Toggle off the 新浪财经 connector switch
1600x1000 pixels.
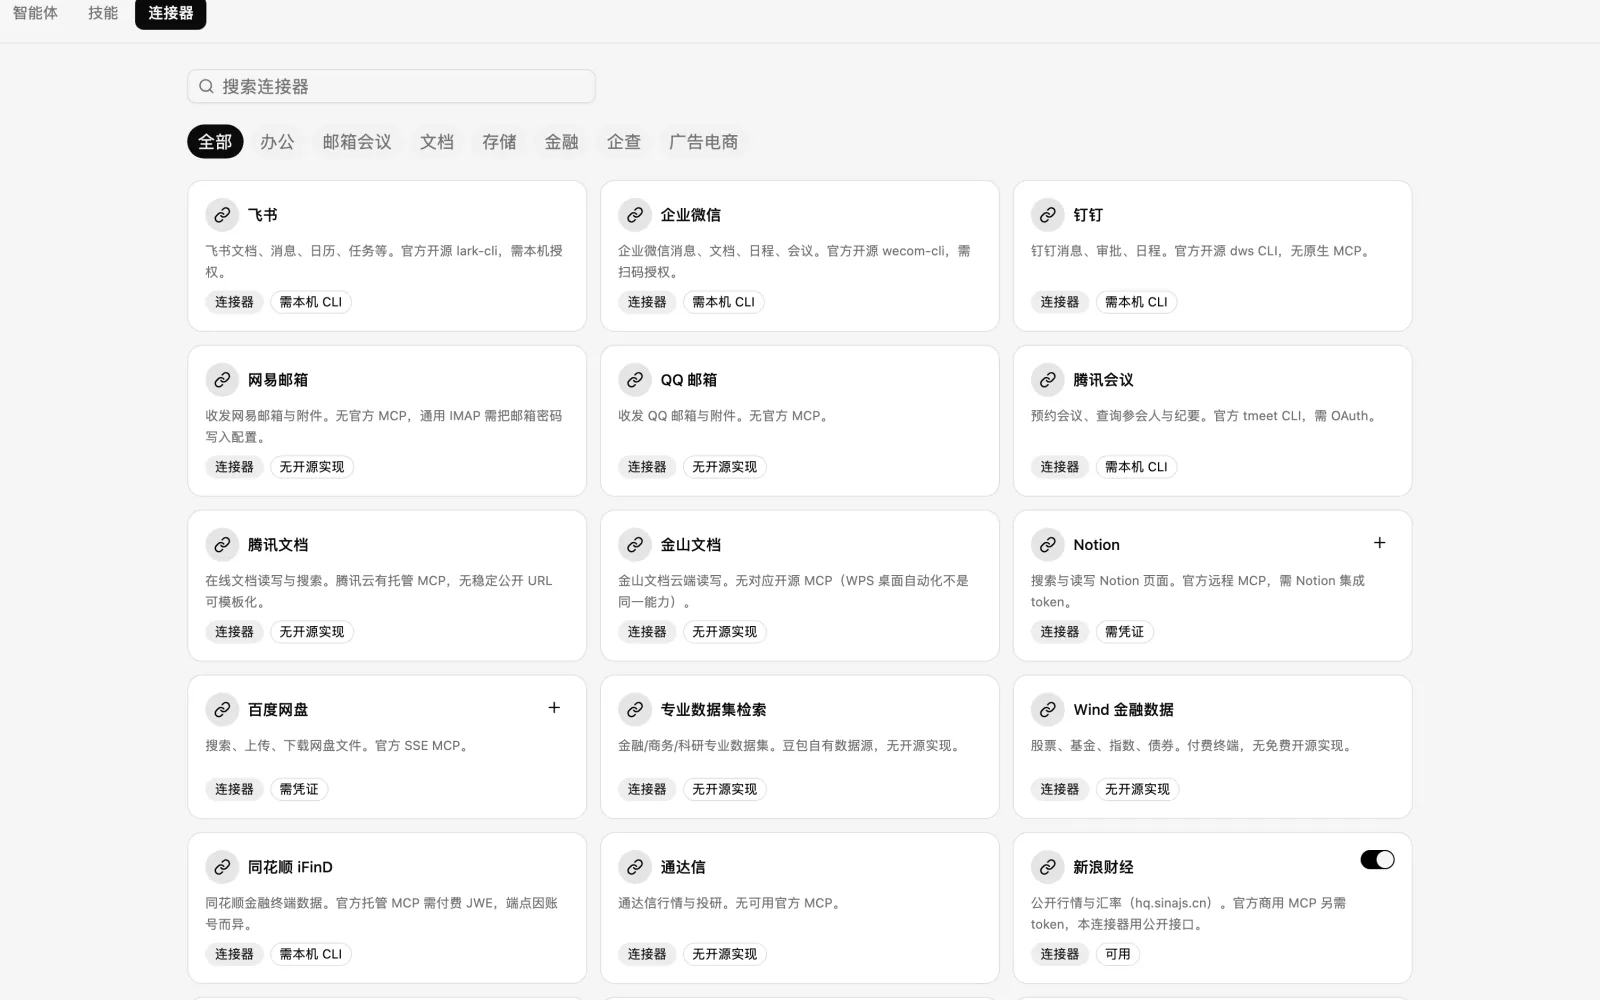tap(1377, 860)
